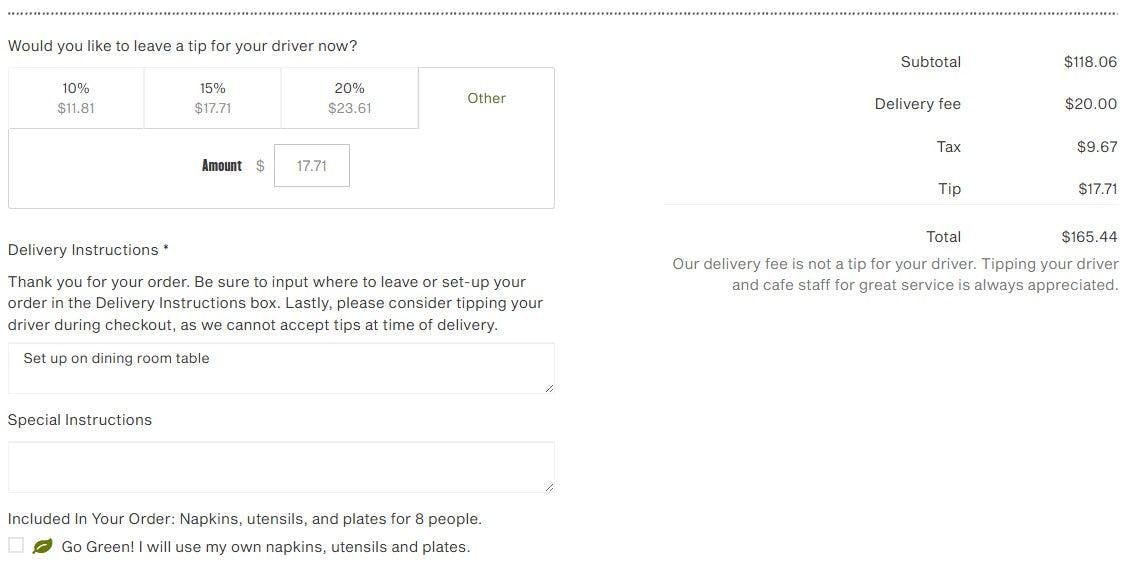This screenshot has height=579, width=1133.
Task: Click the bold Amount label
Action: click(221, 166)
